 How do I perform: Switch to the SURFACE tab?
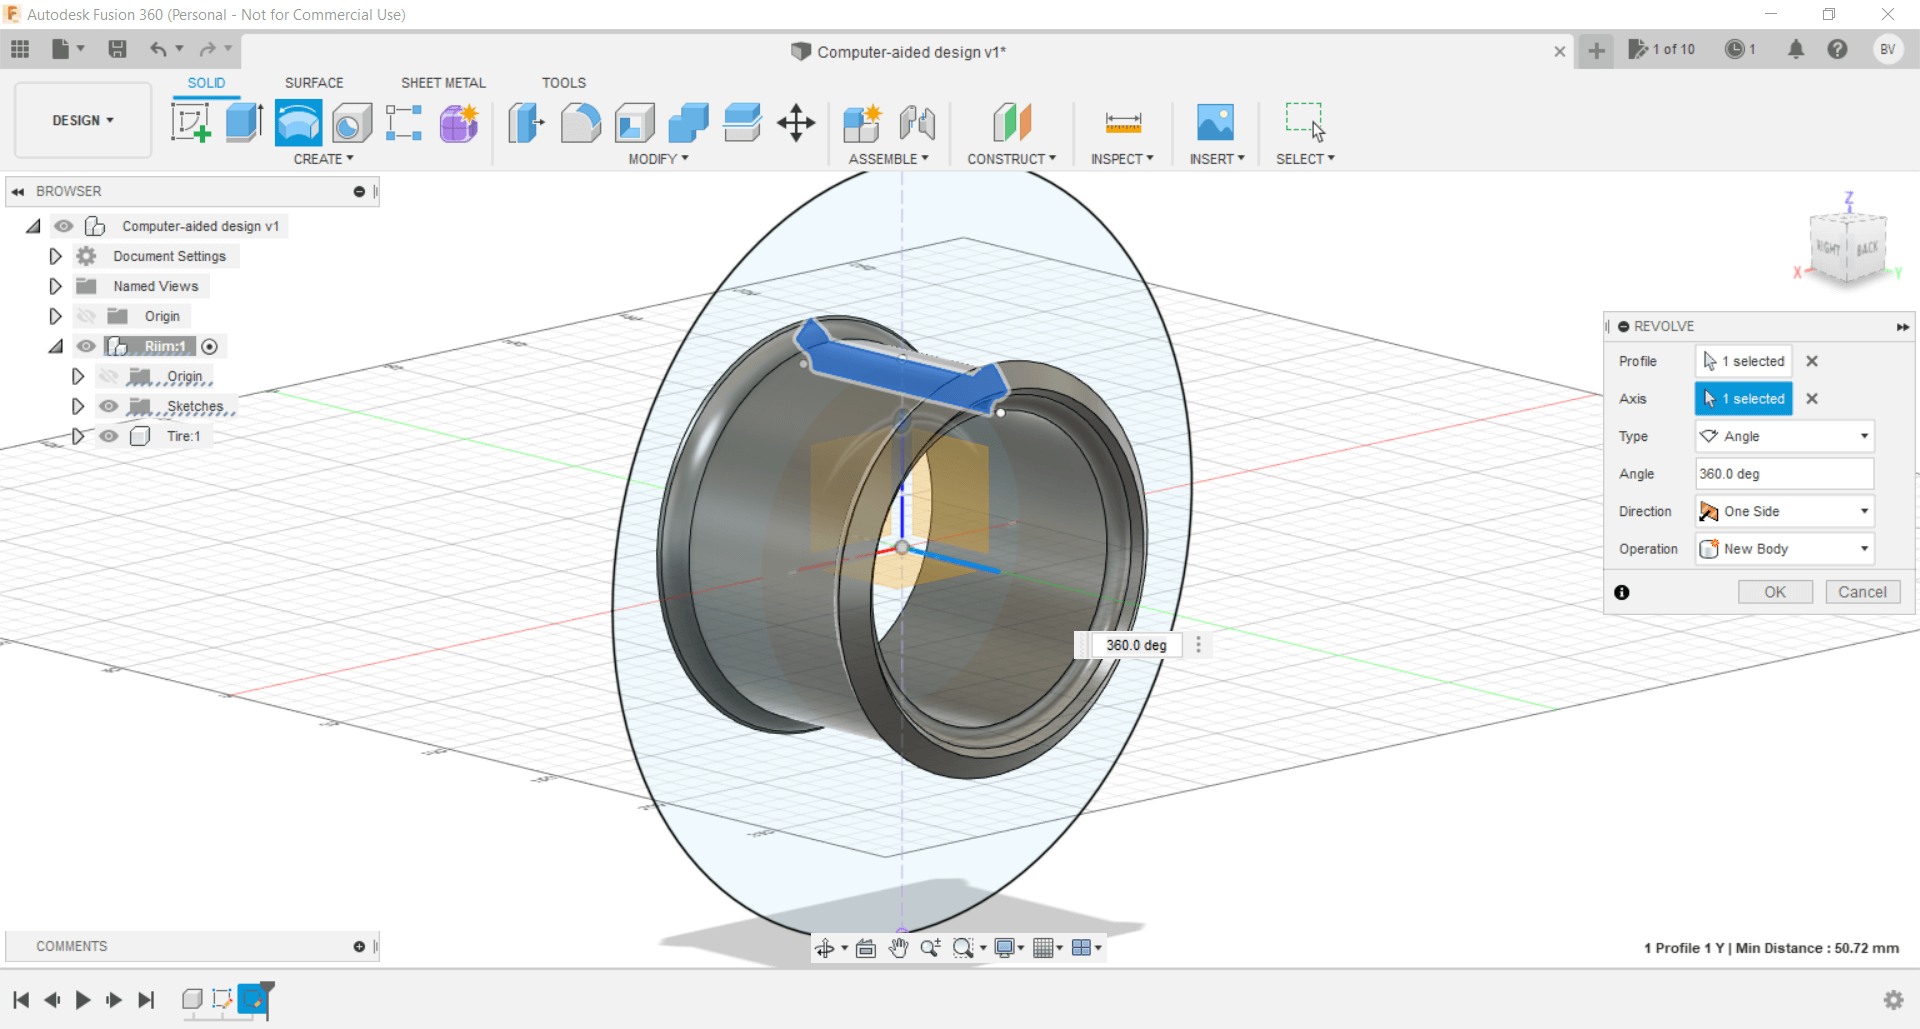coord(313,83)
